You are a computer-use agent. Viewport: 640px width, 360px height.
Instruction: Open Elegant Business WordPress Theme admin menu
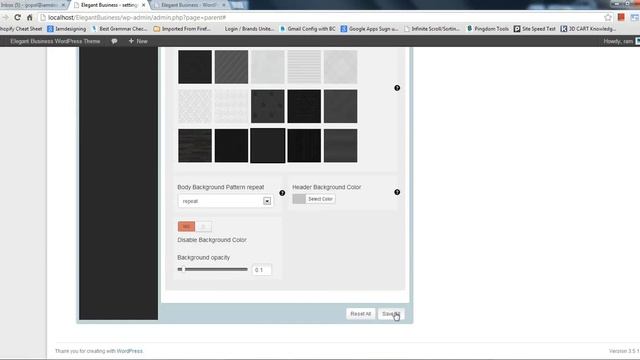click(x=55, y=41)
